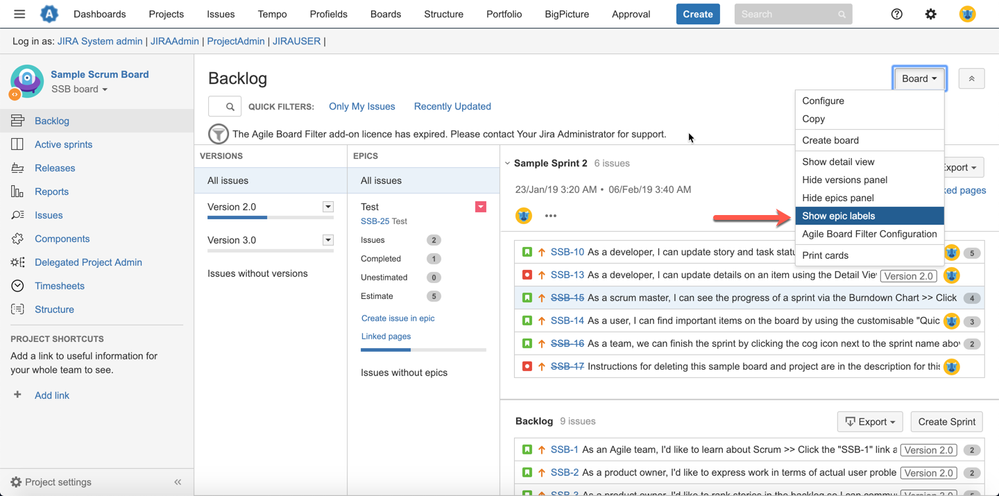Open the administration gear menu
The image size is (999, 496).
tap(931, 14)
